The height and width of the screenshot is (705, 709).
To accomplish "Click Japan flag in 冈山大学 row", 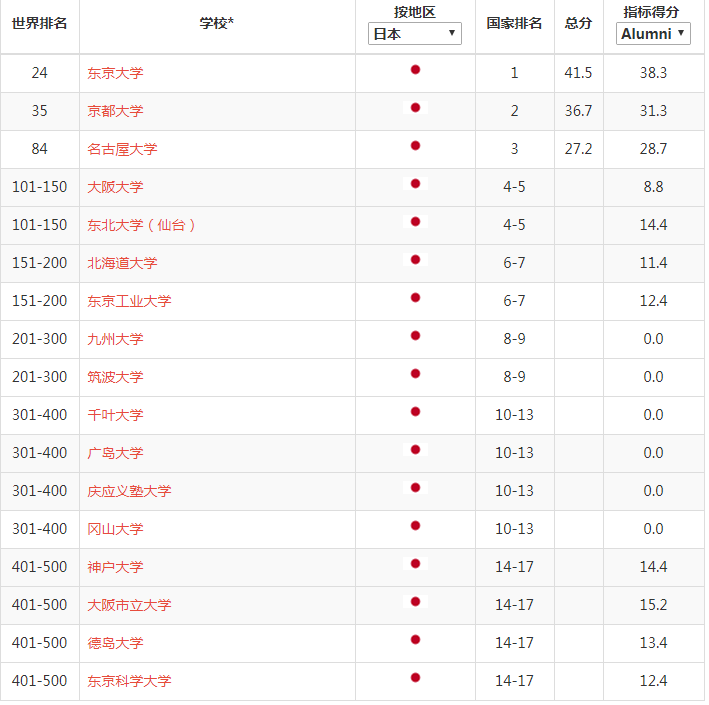I will coord(415,525).
